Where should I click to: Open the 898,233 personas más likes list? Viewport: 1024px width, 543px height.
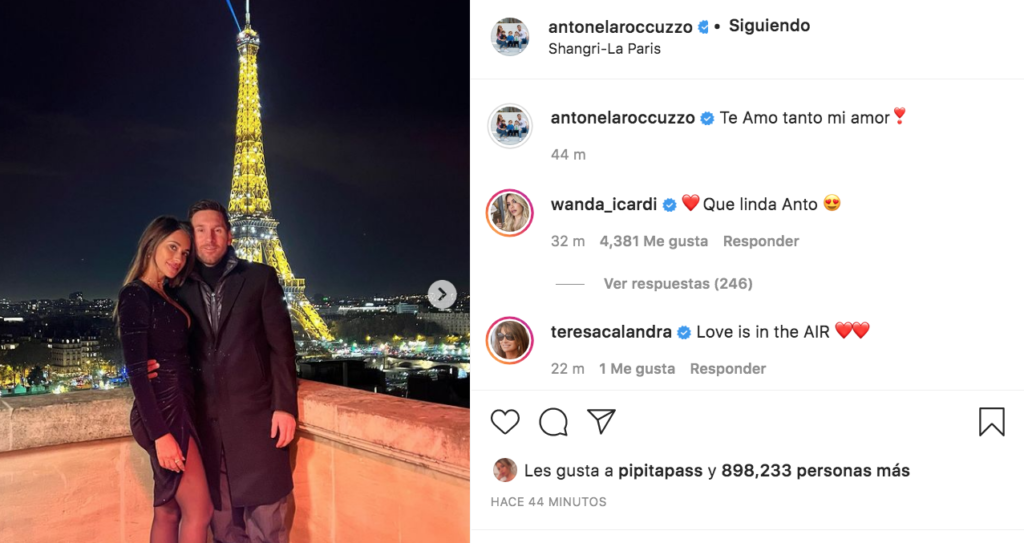(x=815, y=470)
